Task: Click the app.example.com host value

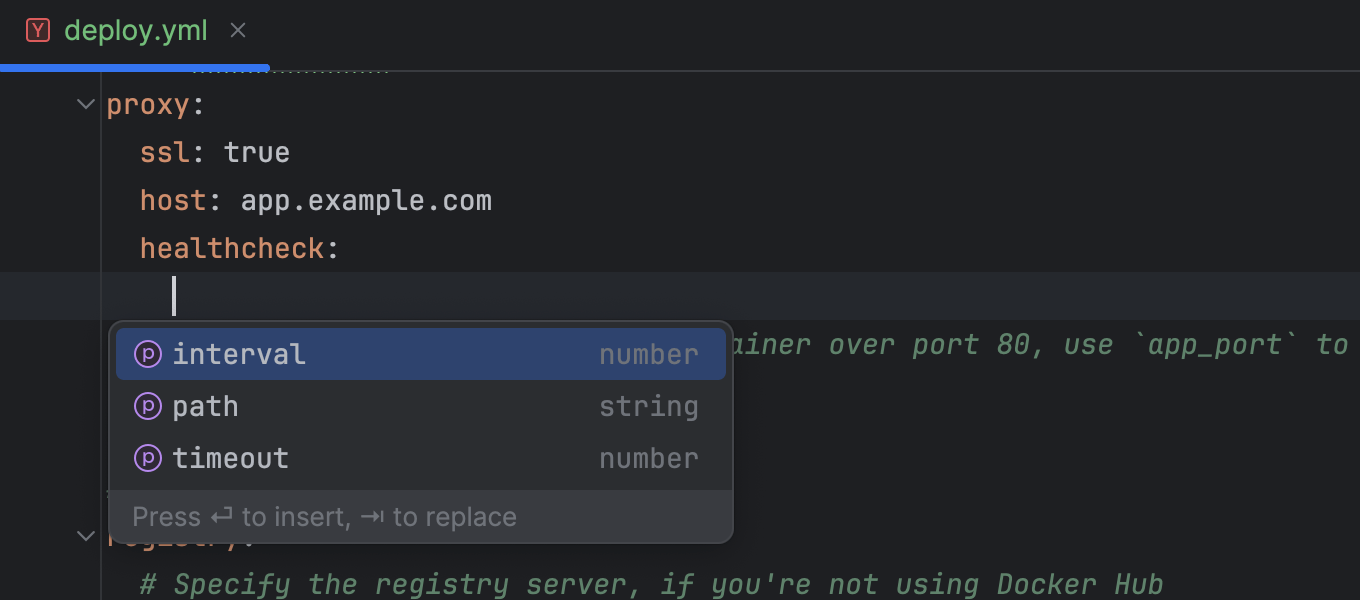Action: pos(366,200)
